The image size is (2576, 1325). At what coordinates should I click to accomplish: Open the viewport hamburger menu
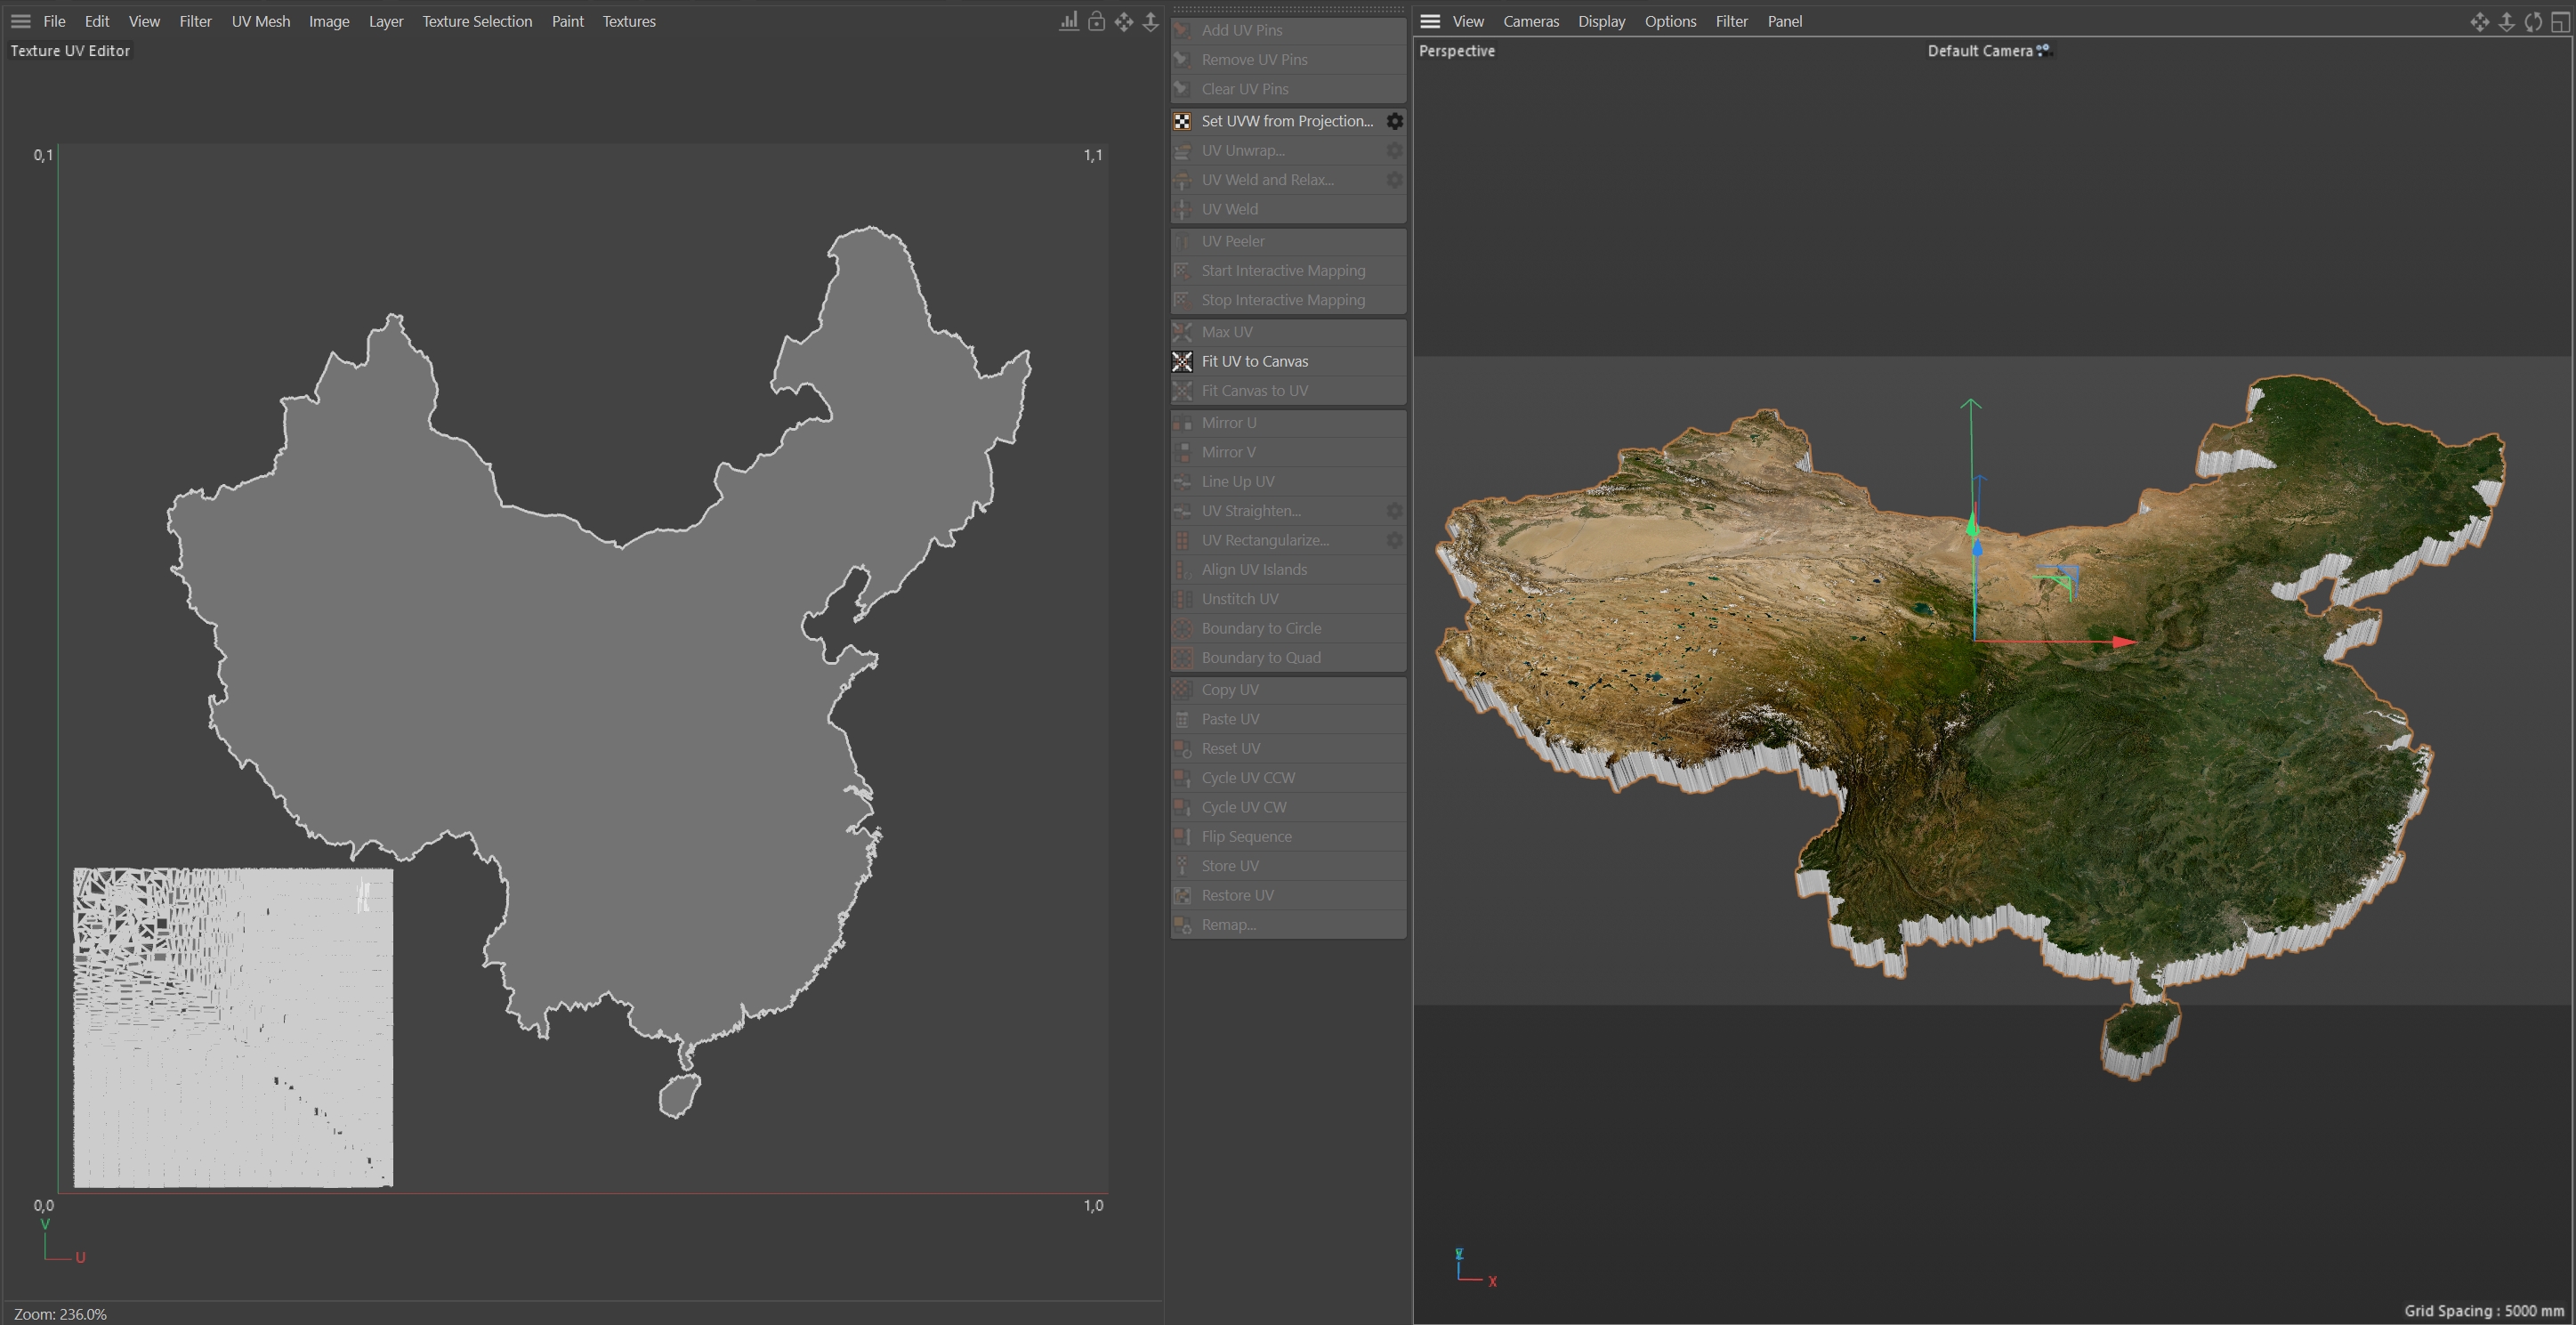(1430, 21)
